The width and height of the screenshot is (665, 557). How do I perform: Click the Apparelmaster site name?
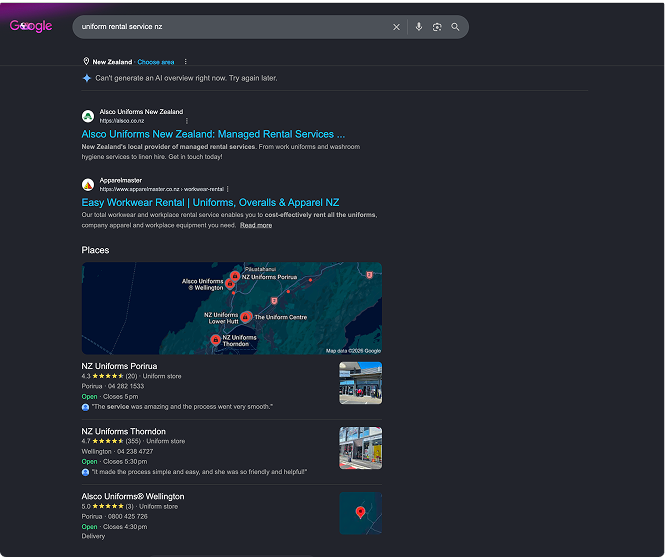point(120,180)
